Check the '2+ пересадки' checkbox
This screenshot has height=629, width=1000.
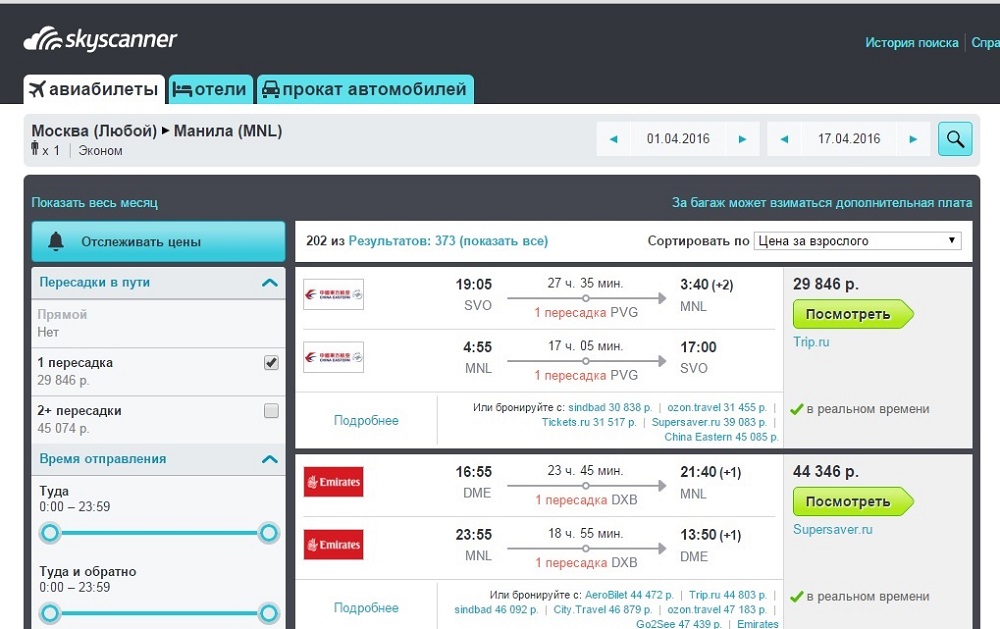coord(271,411)
